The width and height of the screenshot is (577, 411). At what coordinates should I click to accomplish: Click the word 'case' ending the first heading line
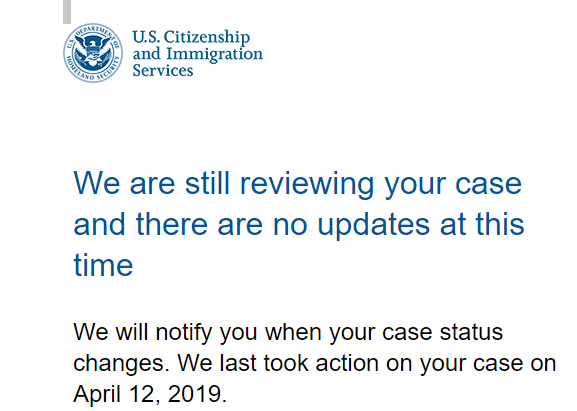(x=489, y=184)
